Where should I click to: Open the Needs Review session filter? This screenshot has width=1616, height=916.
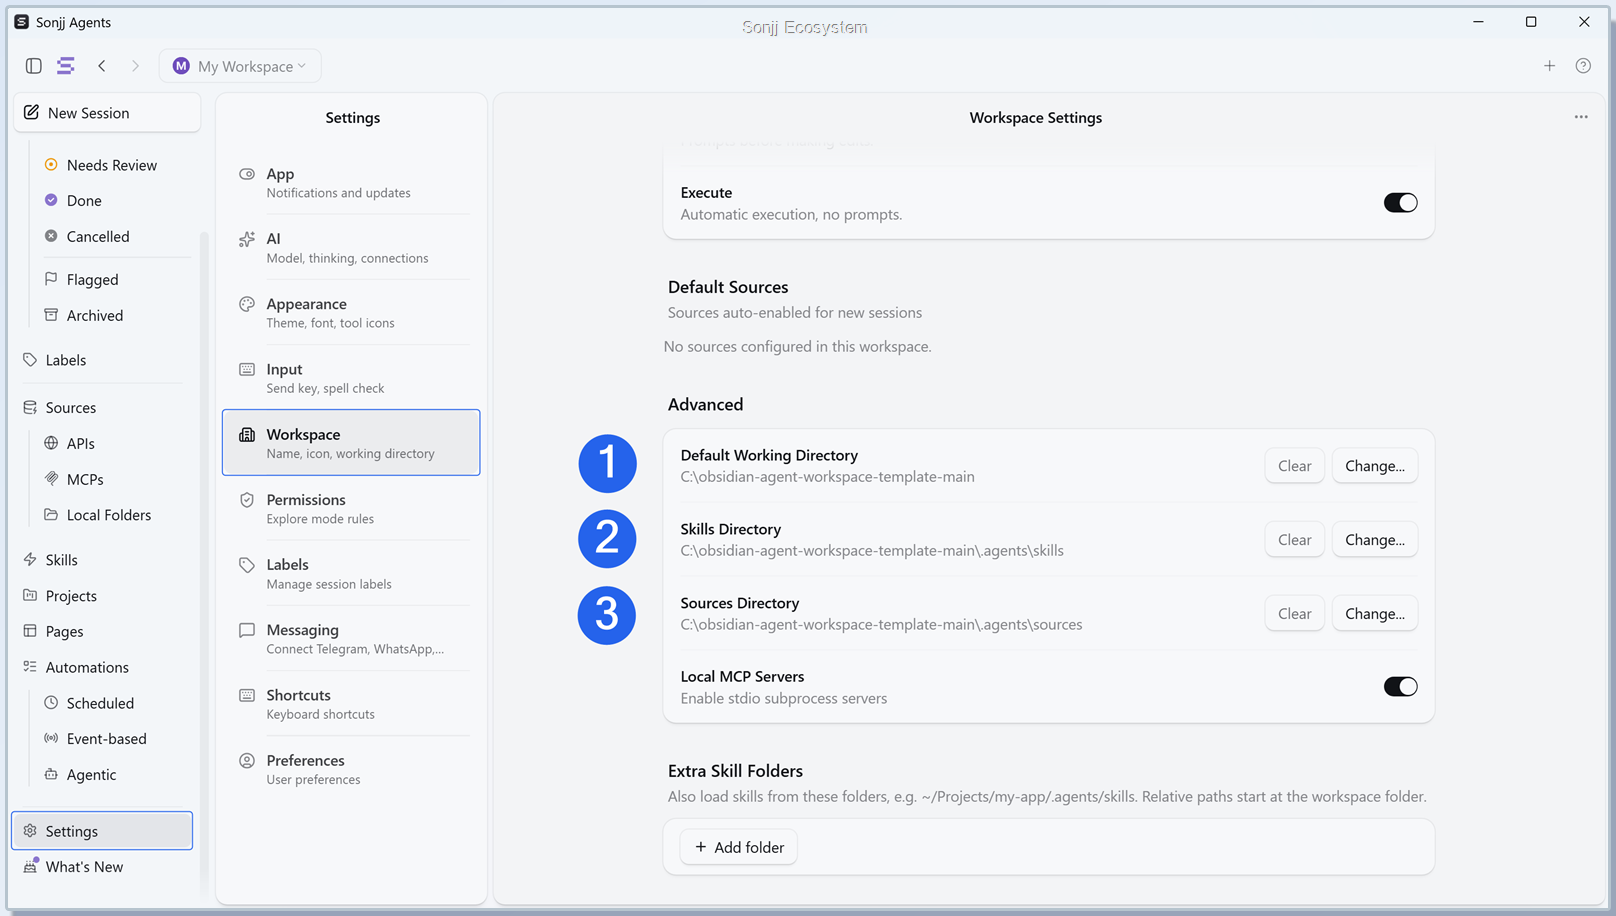point(111,165)
